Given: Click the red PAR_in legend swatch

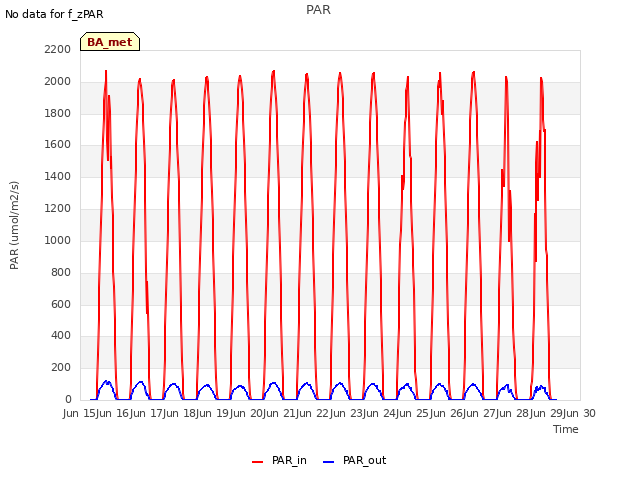Looking at the screenshot, I should click(x=258, y=462).
